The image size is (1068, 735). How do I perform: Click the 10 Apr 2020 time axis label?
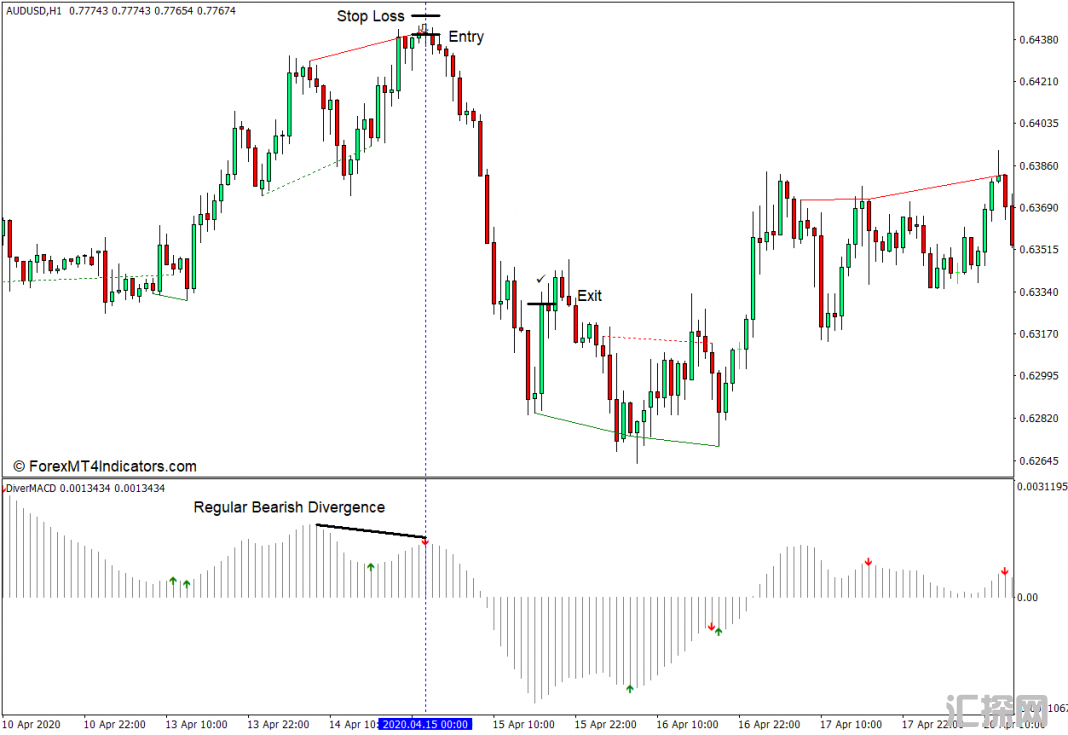(32, 724)
